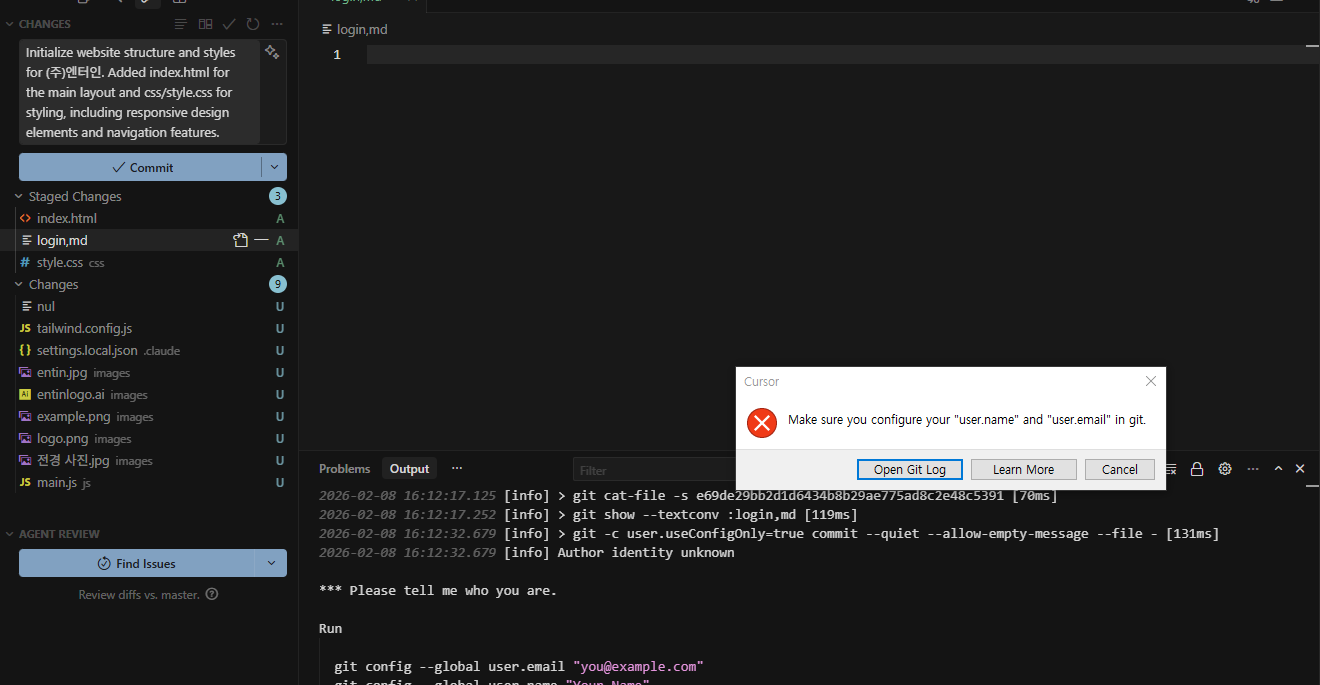
Task: Click the checkmark commit icon in Changes header
Action: [229, 24]
